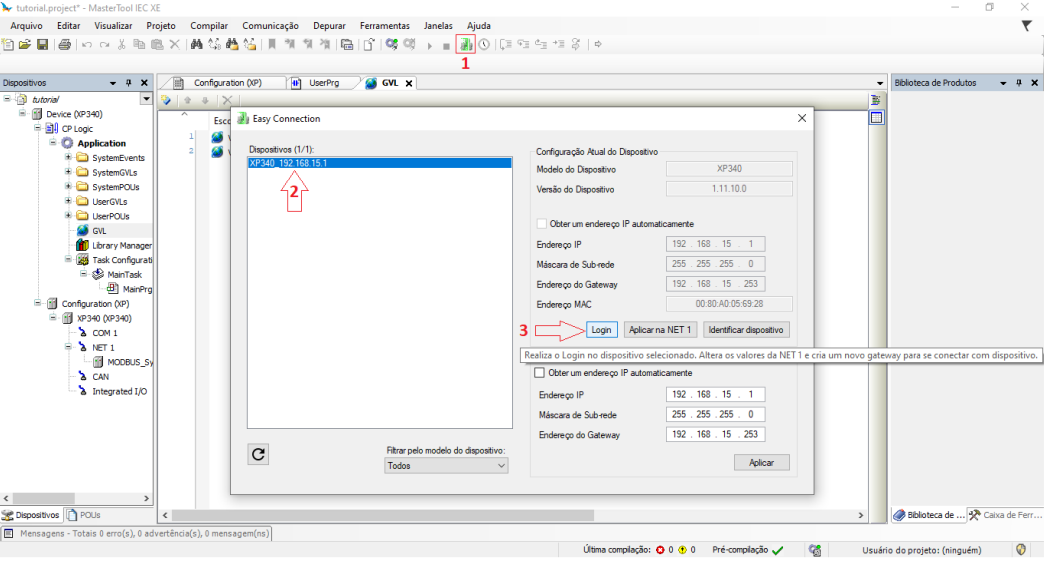Click the Save project toolbar icon
1046x585 pixels.
[x=42, y=44]
